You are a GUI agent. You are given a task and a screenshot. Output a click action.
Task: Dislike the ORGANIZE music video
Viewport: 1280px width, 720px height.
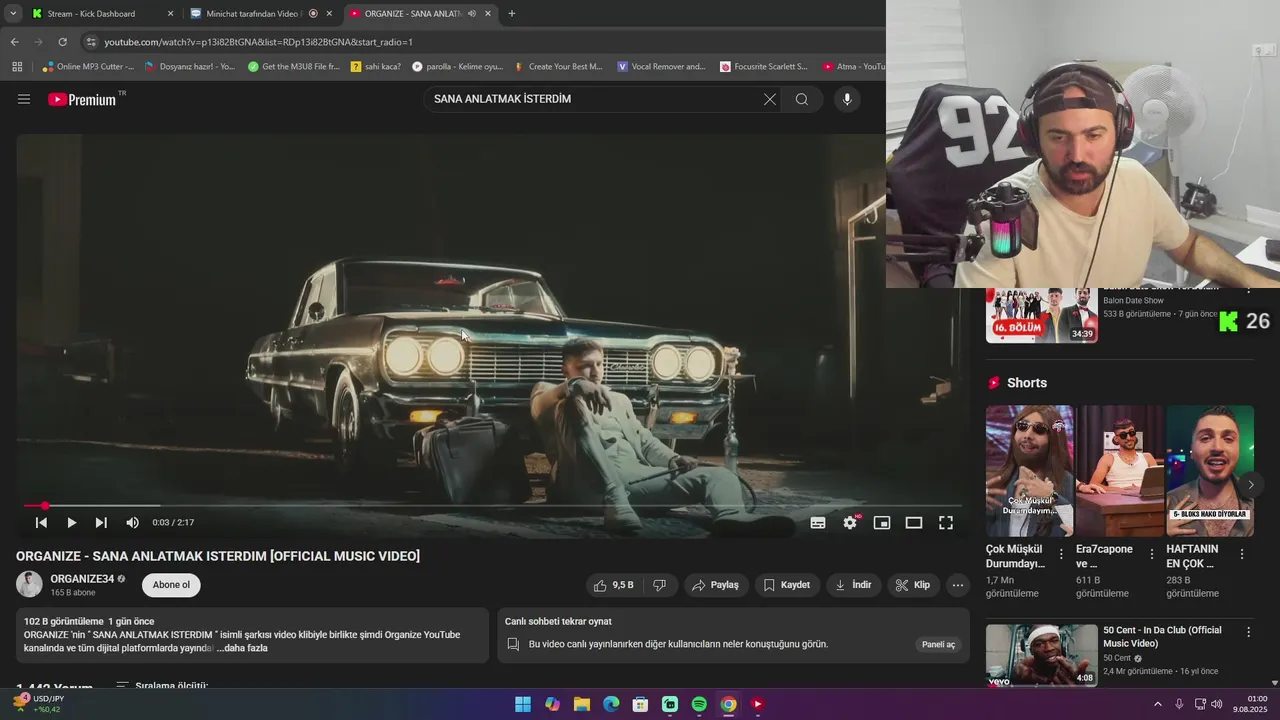pyautogui.click(x=660, y=585)
